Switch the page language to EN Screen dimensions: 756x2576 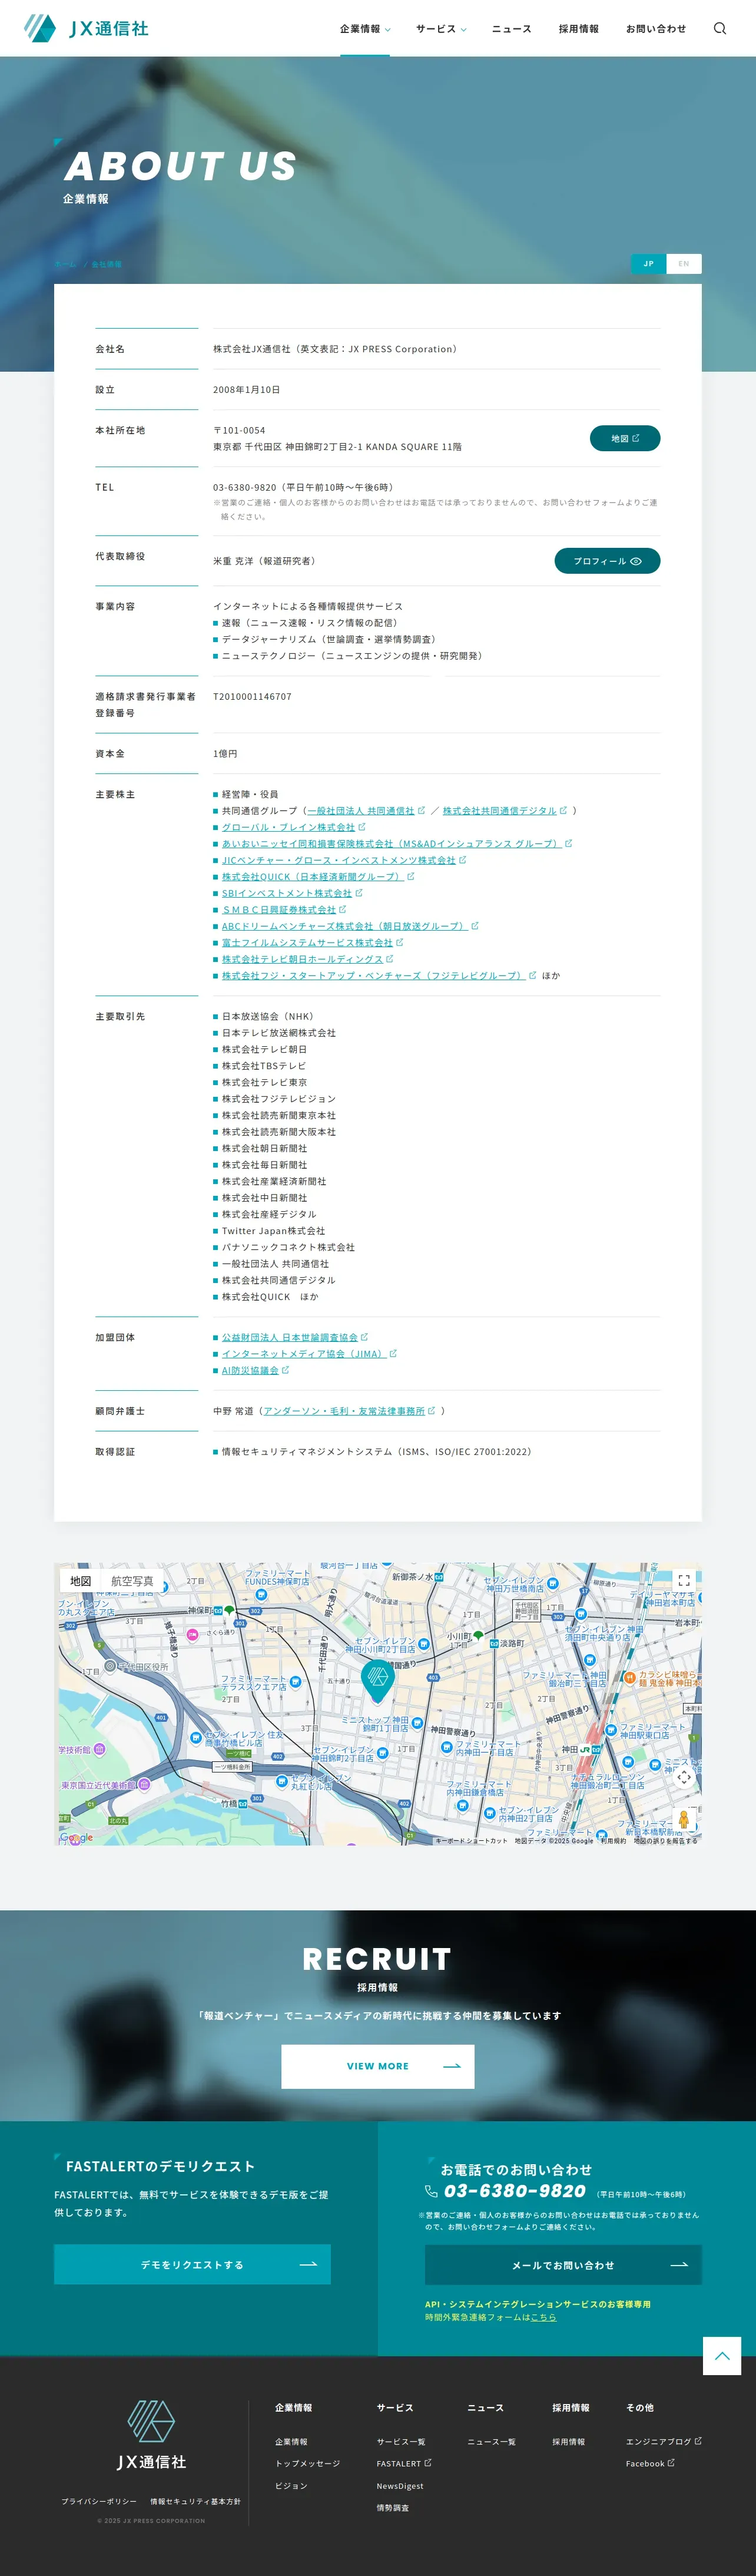click(684, 264)
